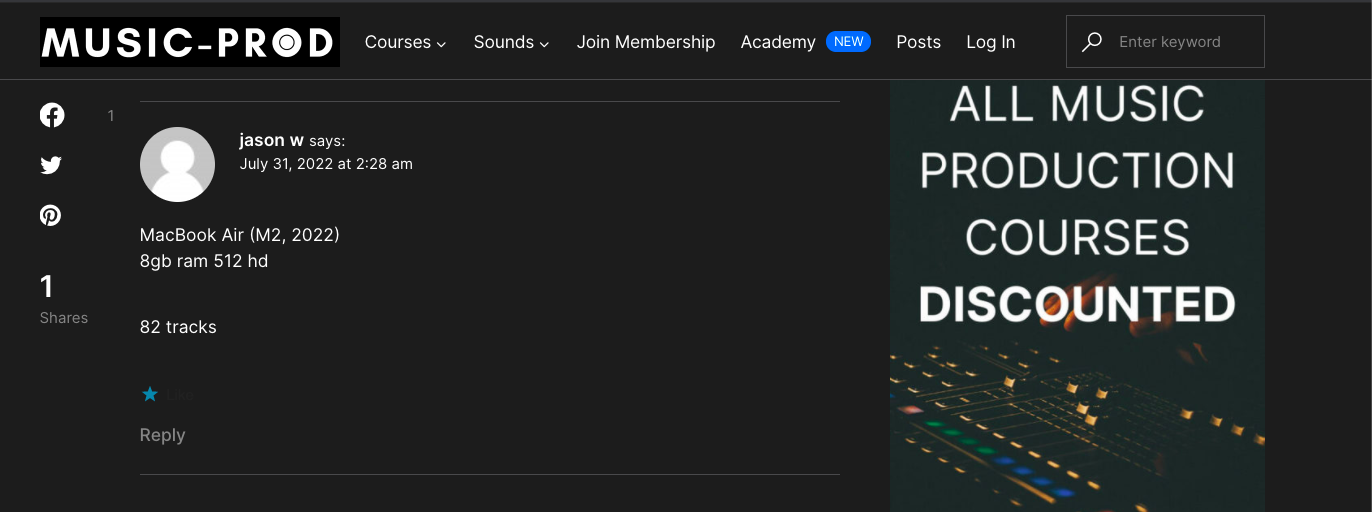Open comment permalink July 31, 2022 at 2:28 am

pos(326,164)
